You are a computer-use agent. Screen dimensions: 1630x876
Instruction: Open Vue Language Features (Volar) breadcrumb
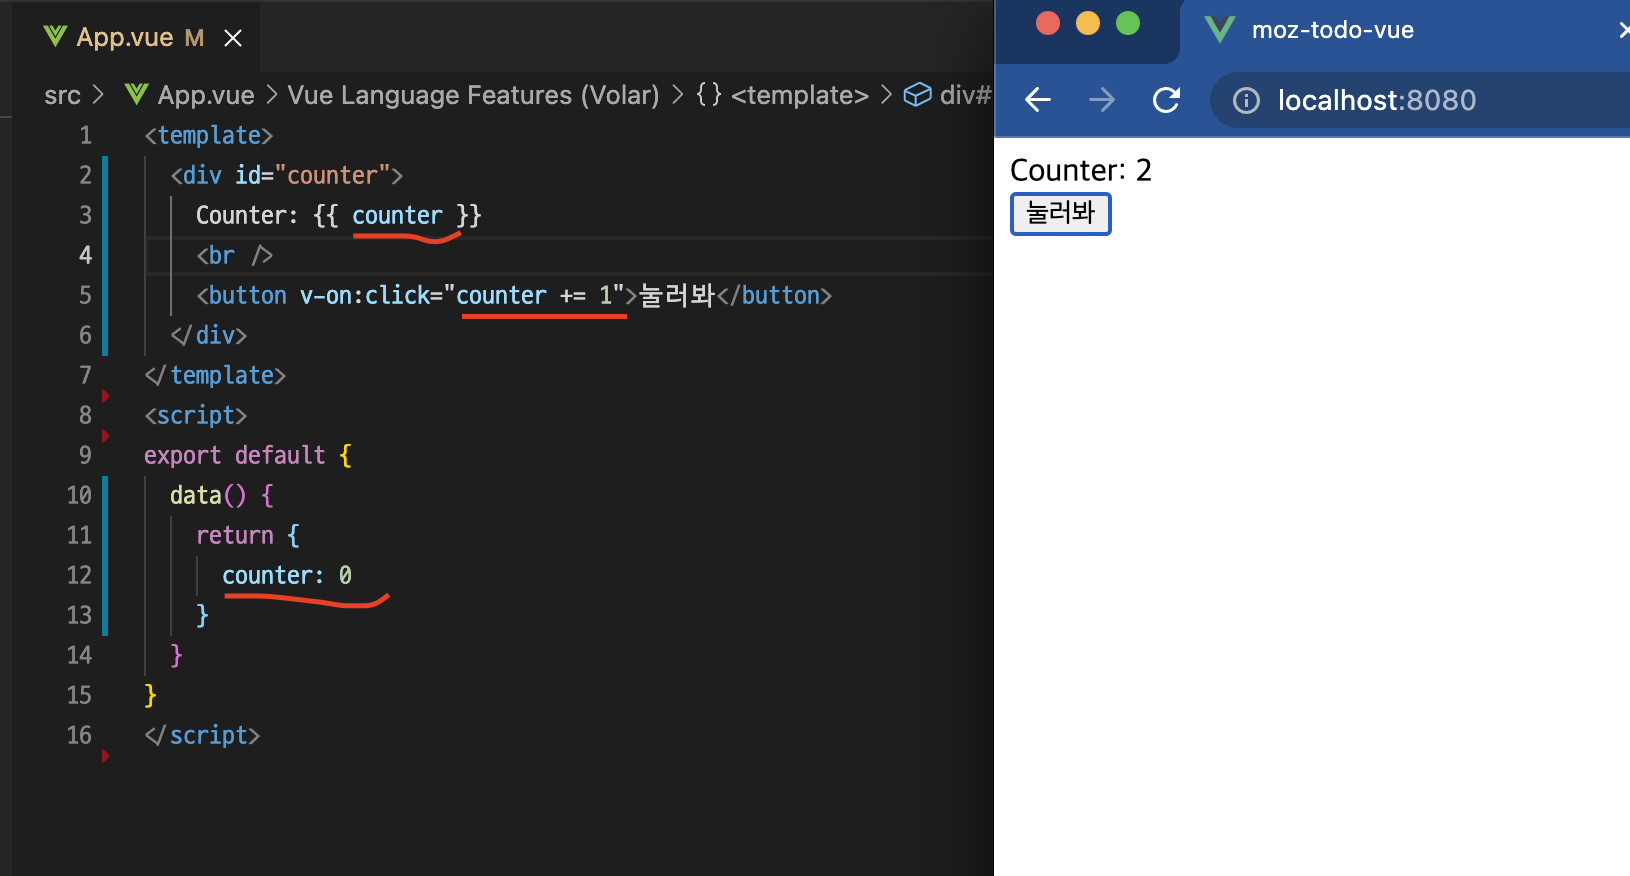pyautogui.click(x=473, y=95)
